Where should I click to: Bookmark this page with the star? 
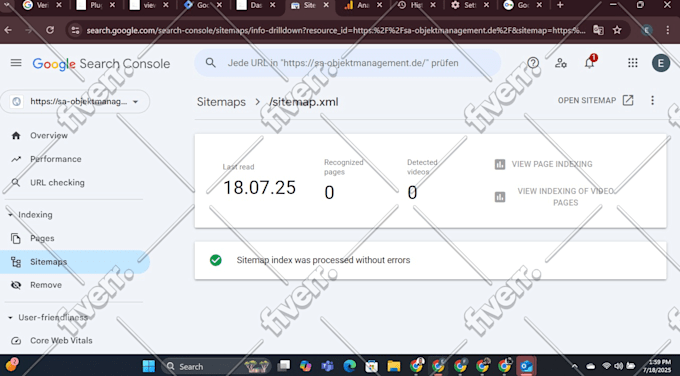tap(617, 30)
